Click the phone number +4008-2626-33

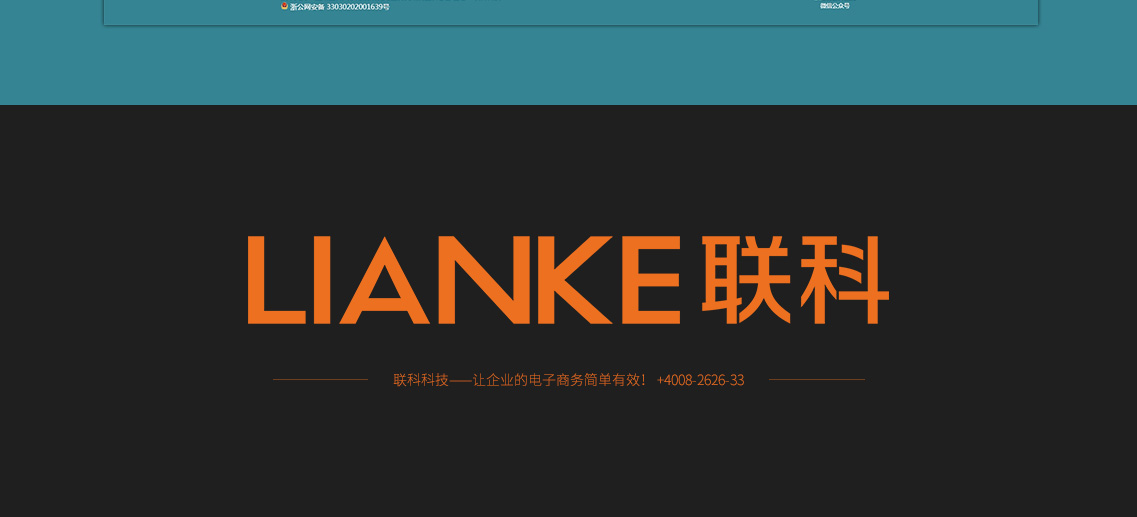(700, 380)
